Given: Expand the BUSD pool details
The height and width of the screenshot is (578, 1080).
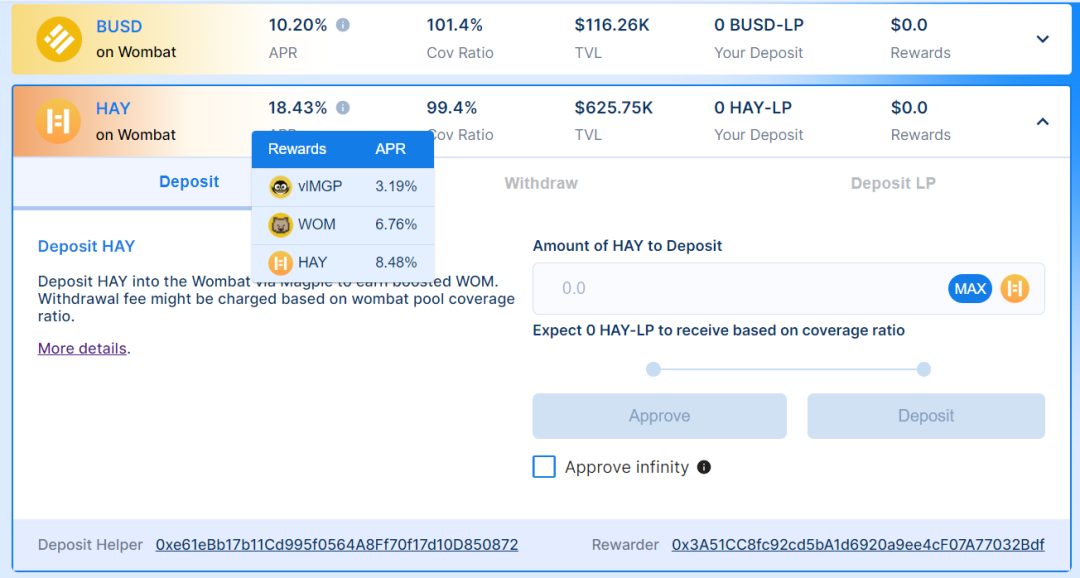Looking at the screenshot, I should [x=1043, y=38].
